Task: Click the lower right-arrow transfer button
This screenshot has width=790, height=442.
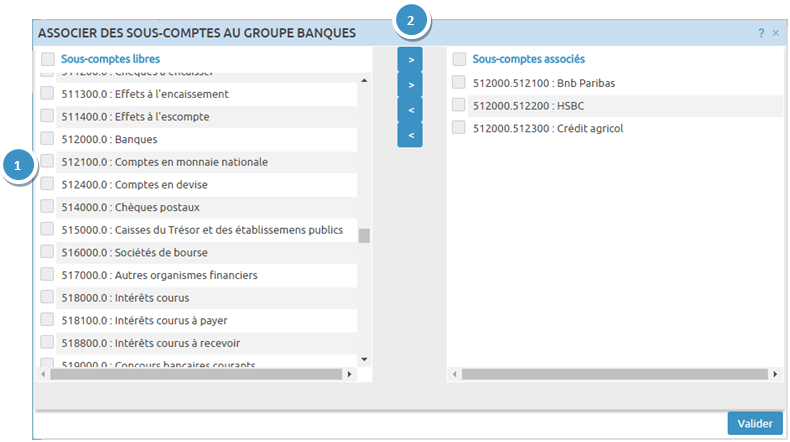Action: pos(410,85)
